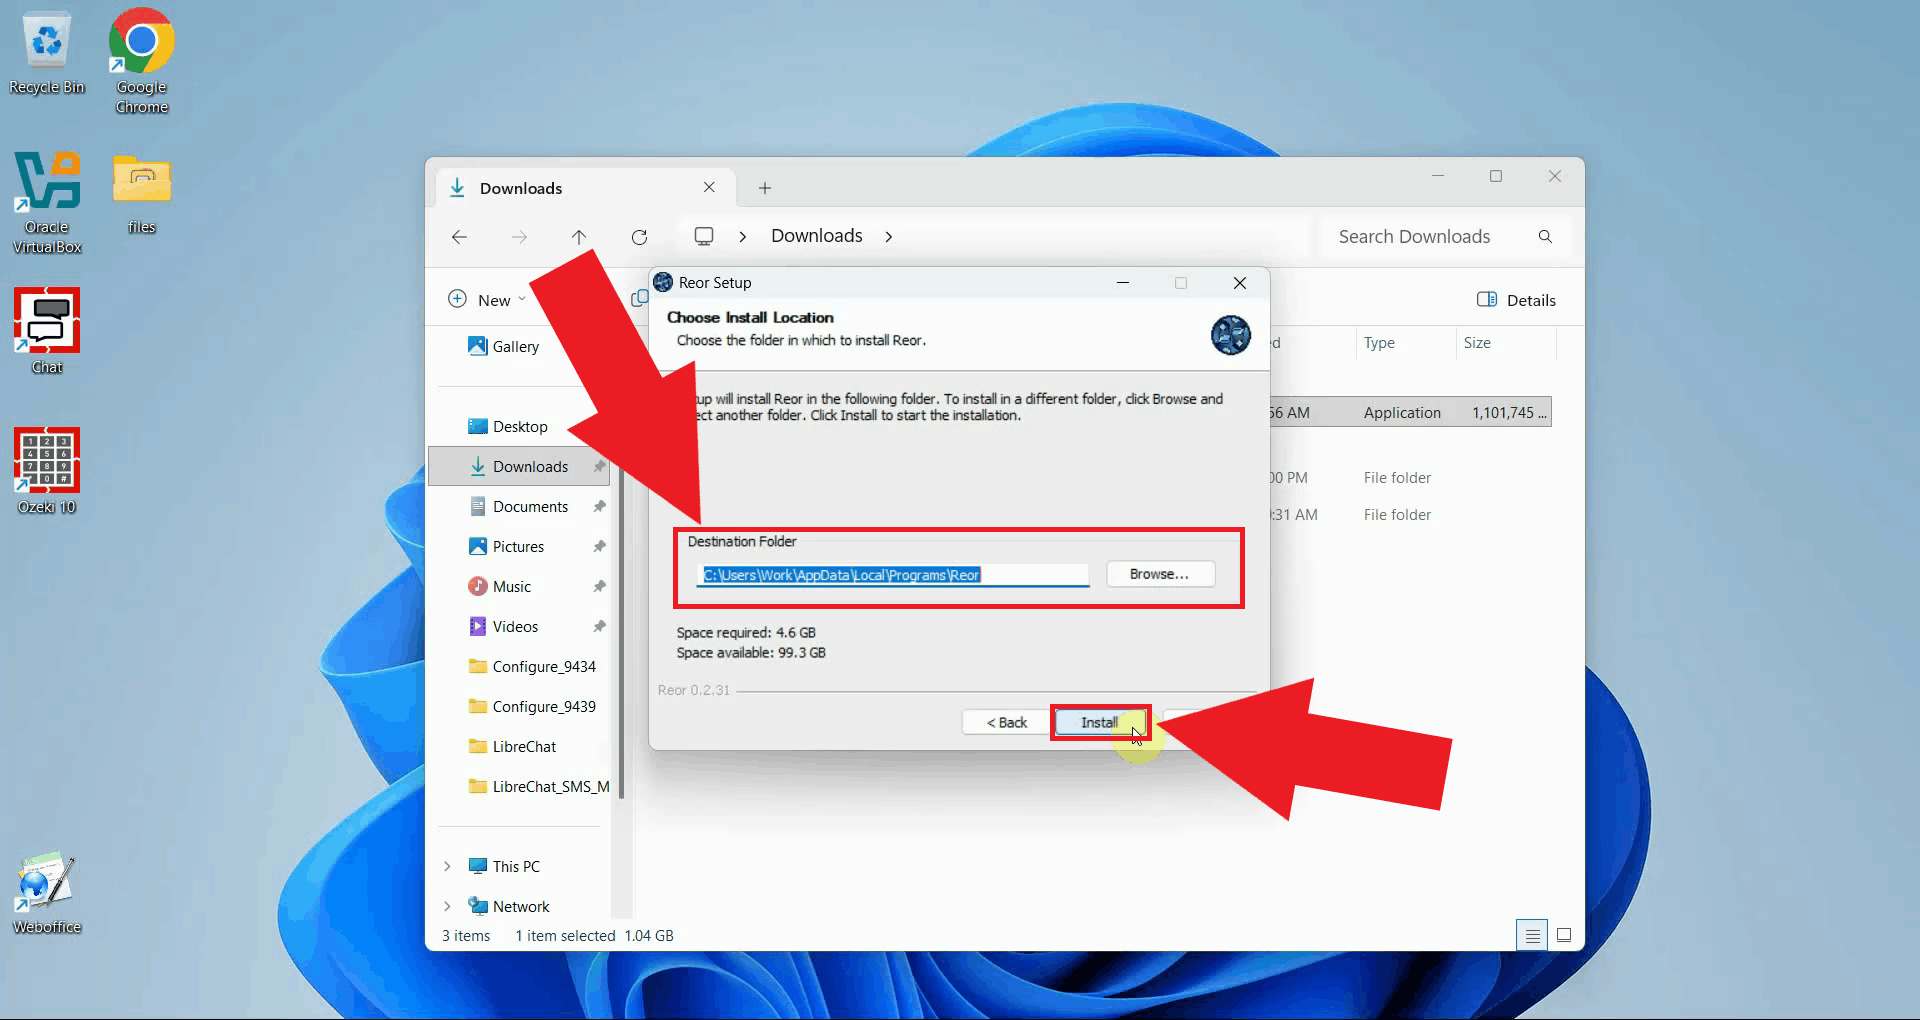Open the files folder on the desktop
1920x1020 pixels.
[x=141, y=192]
